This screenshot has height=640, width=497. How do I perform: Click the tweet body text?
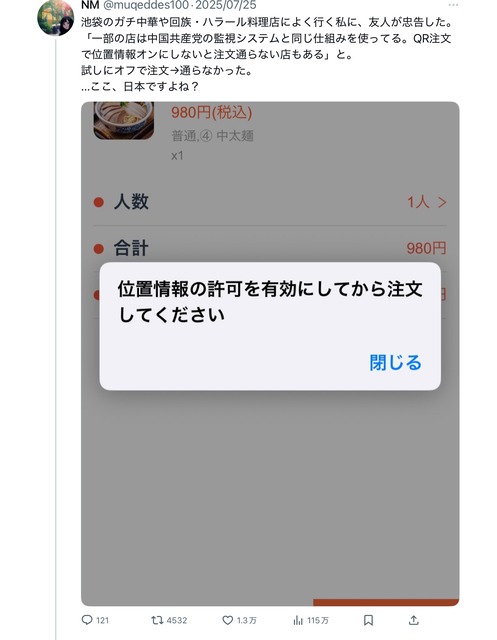(x=266, y=54)
